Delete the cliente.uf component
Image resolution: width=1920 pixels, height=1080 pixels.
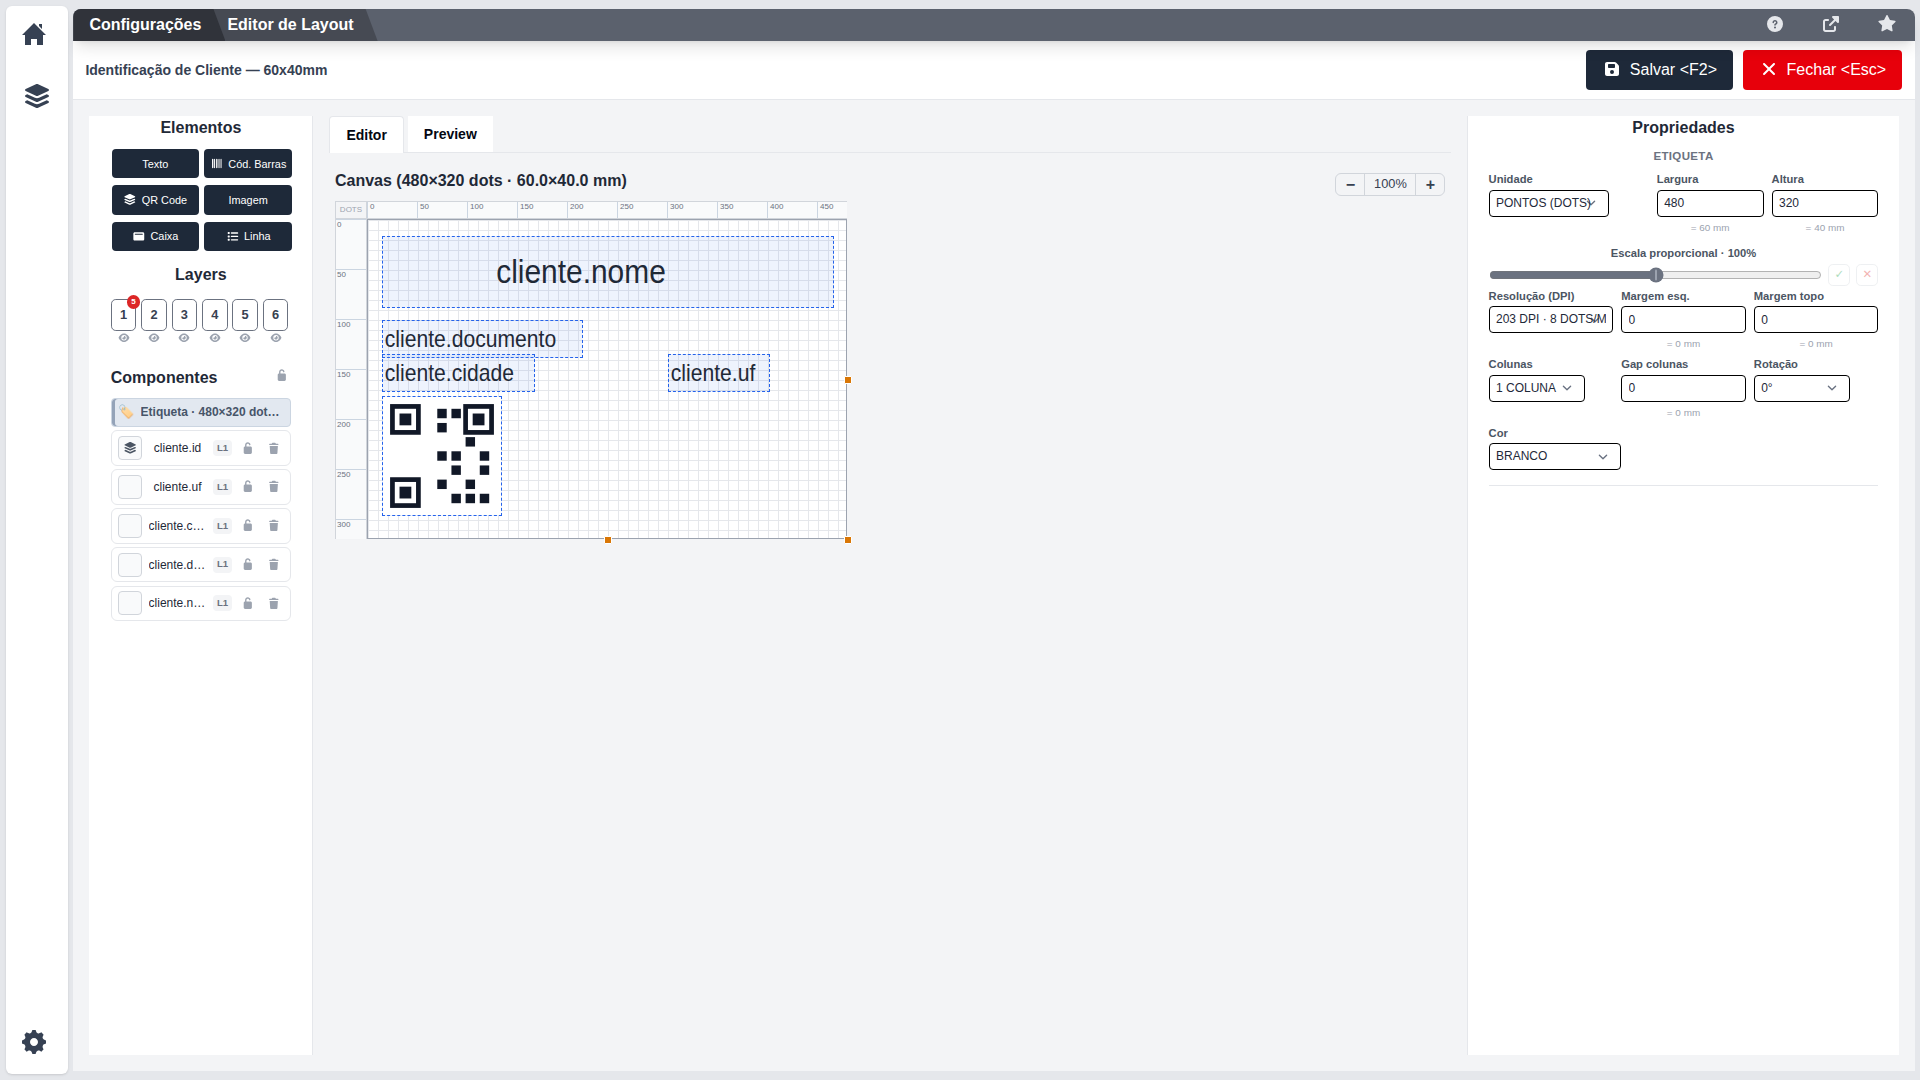tap(274, 487)
